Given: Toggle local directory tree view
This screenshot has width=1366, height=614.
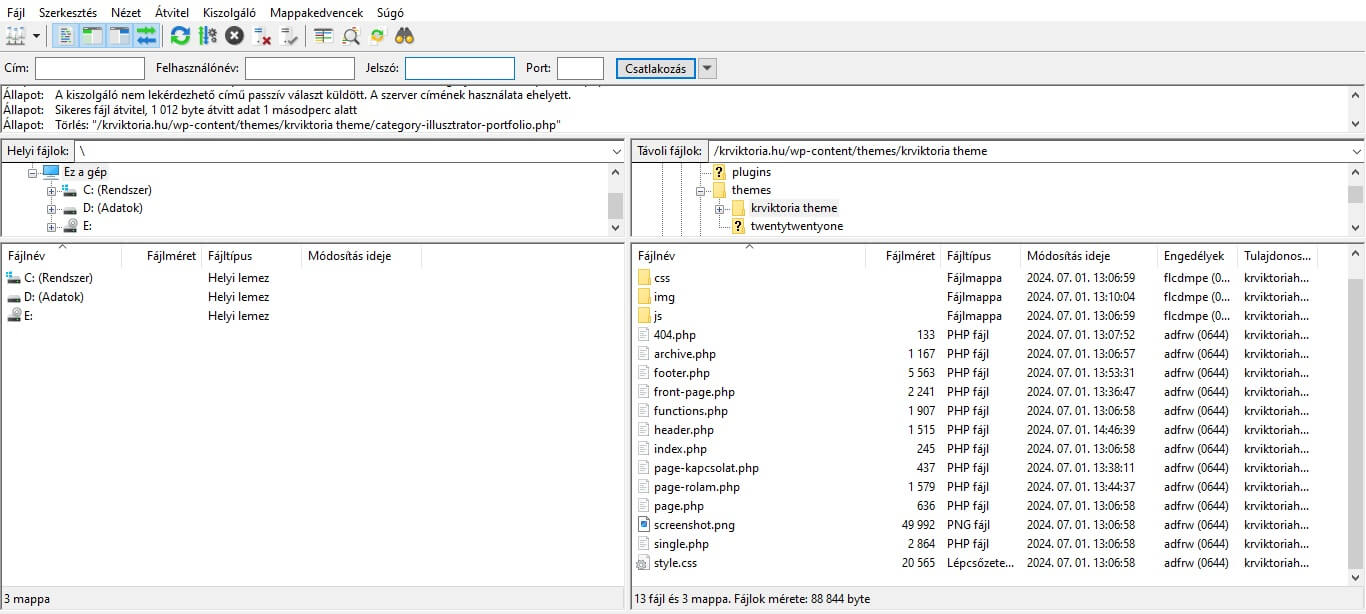Looking at the screenshot, I should click(x=92, y=36).
